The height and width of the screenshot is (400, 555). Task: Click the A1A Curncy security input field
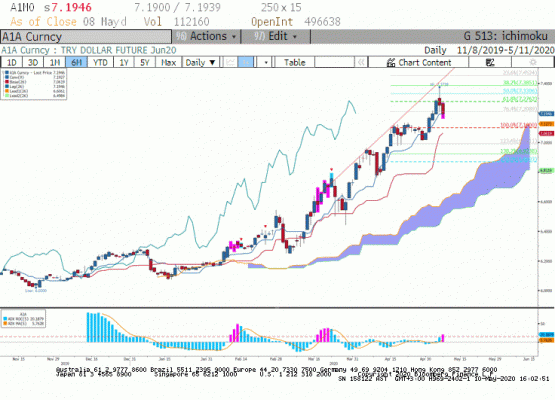click(86, 37)
